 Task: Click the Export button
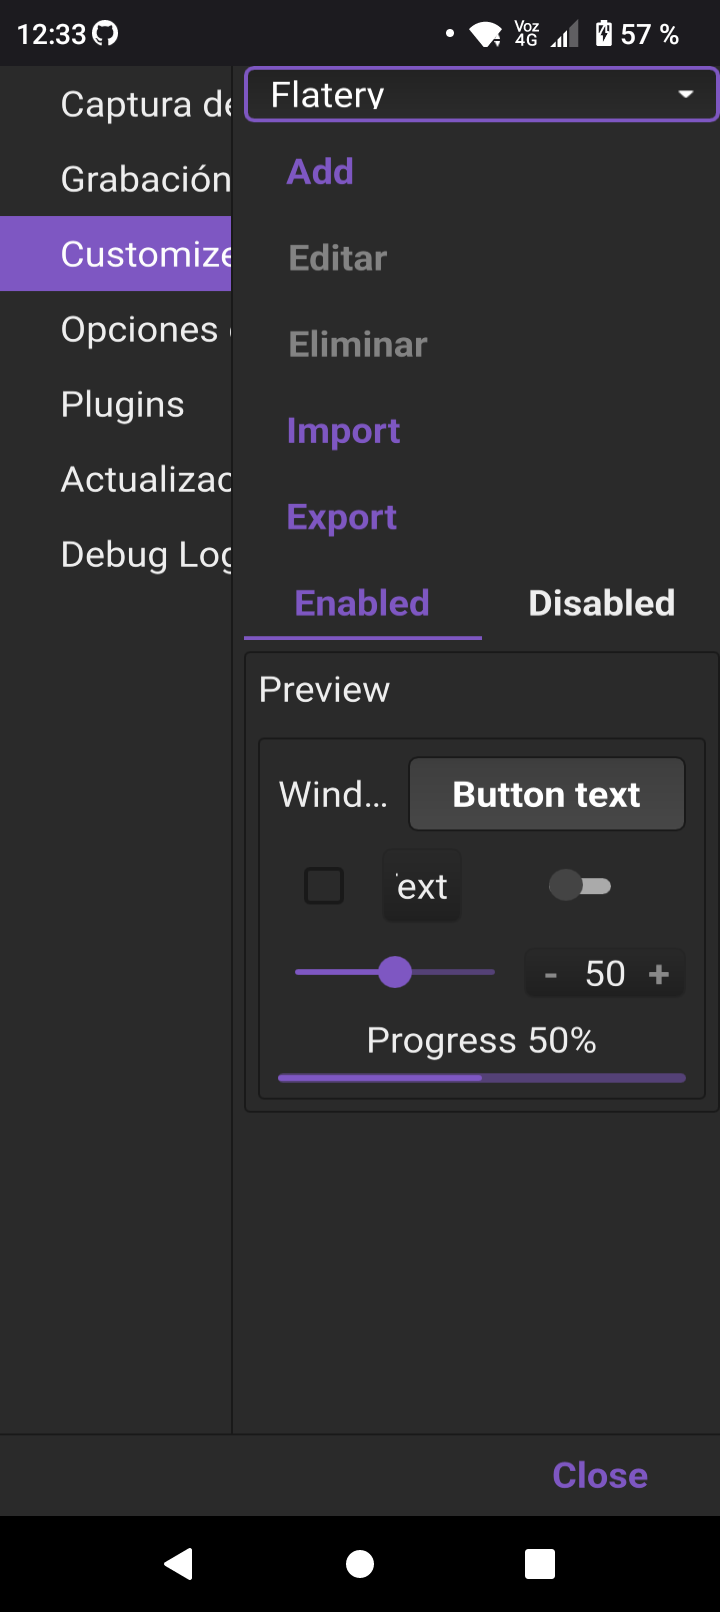pyautogui.click(x=342, y=517)
